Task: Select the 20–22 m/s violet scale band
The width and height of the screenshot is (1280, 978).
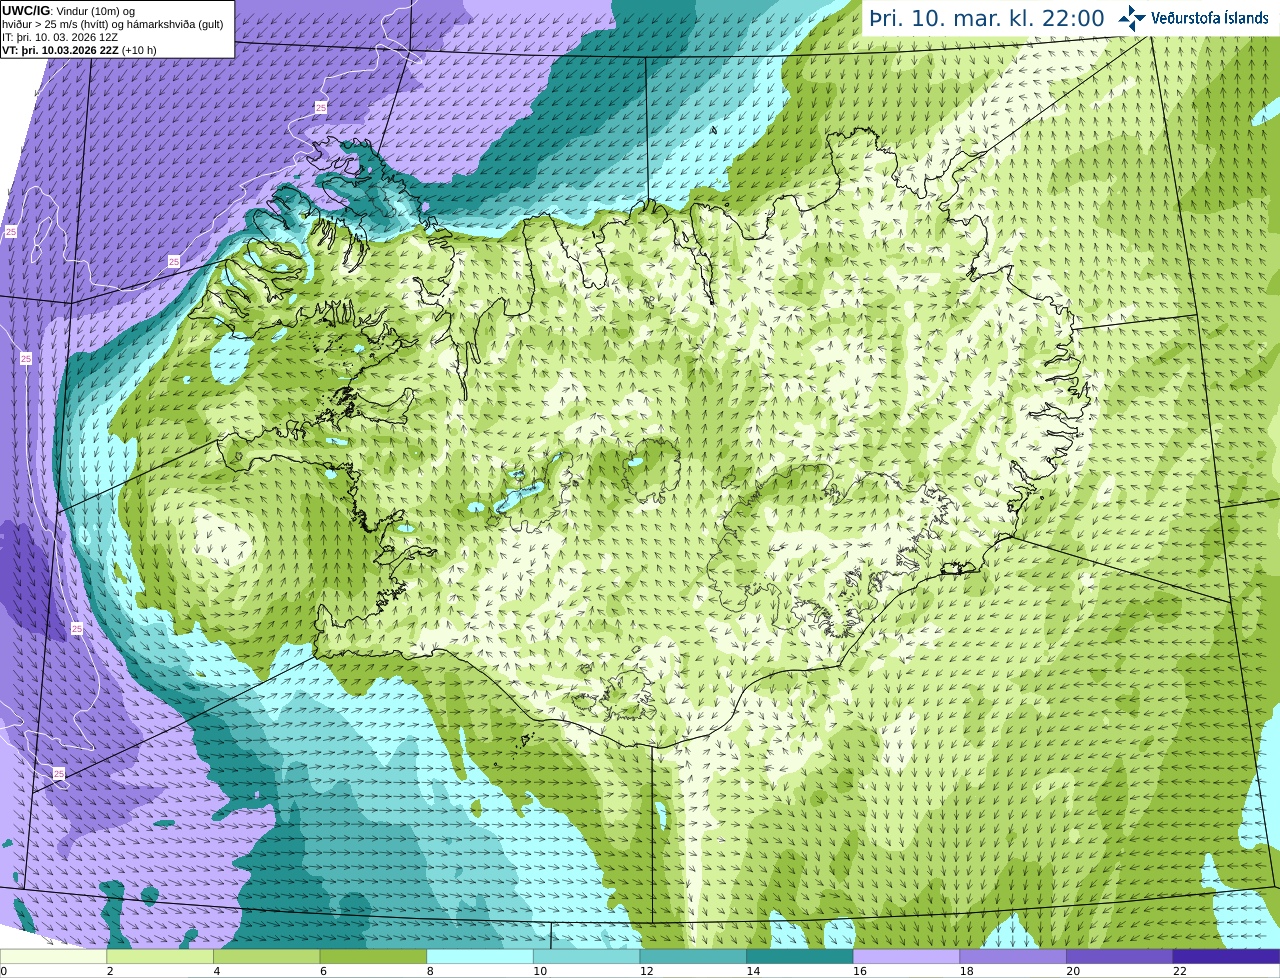Action: click(1120, 957)
